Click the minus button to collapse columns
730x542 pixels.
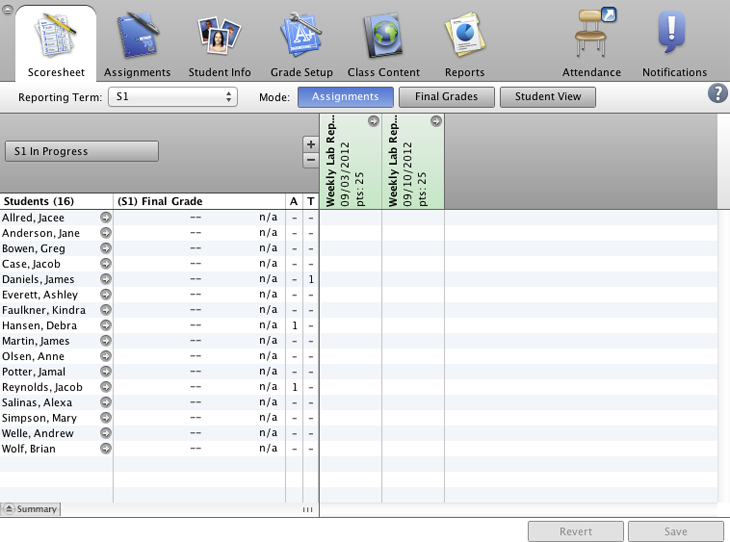click(310, 160)
